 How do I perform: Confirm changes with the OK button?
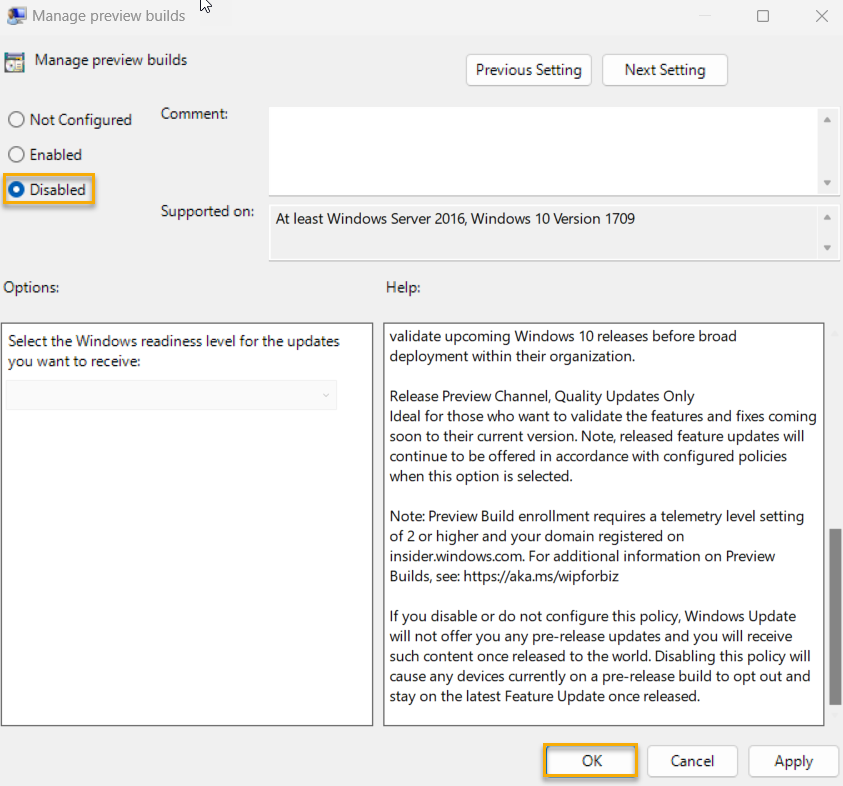click(590, 761)
